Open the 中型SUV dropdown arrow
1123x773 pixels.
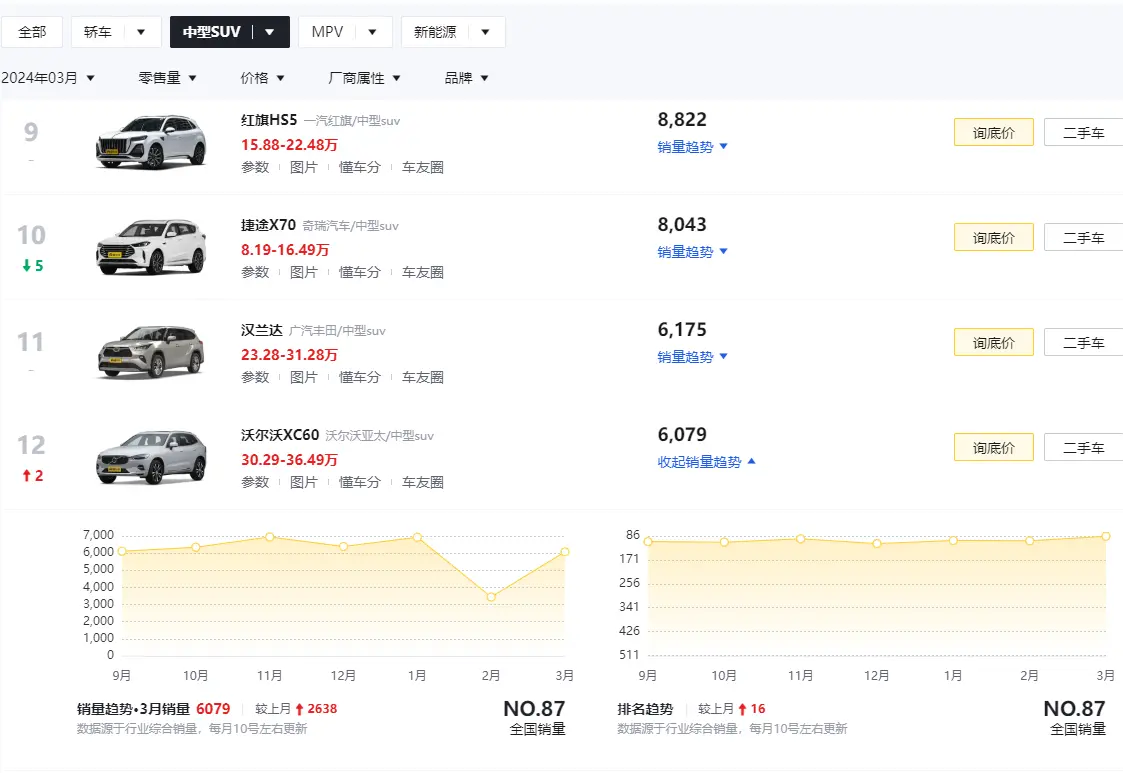pos(270,32)
